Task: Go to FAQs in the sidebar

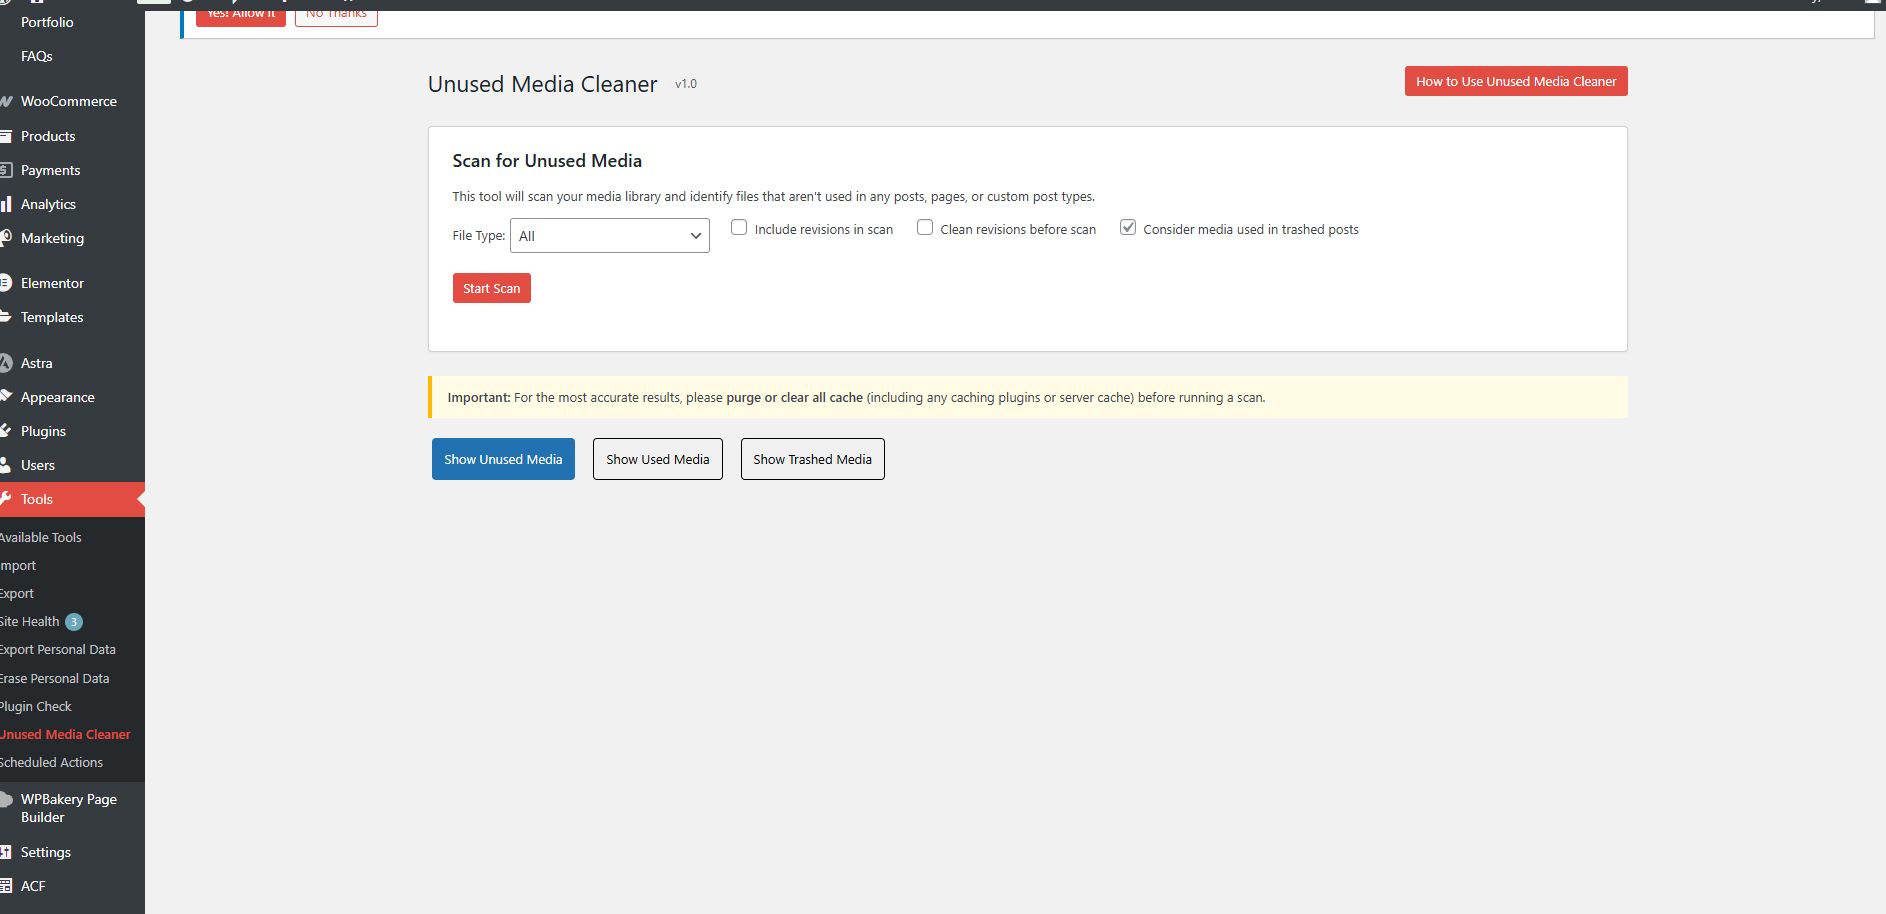Action: click(x=37, y=56)
